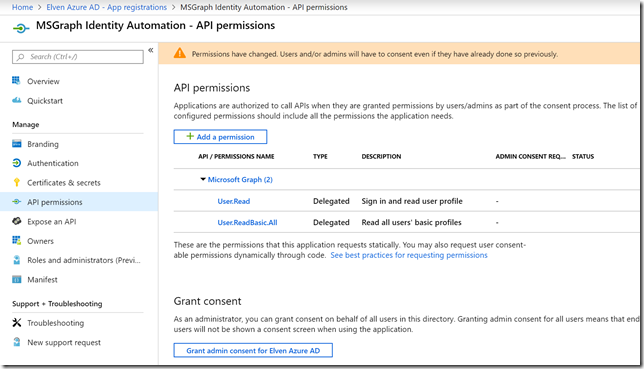Click the Authentication circular arrow icon
This screenshot has height=369, width=644.
[16, 163]
